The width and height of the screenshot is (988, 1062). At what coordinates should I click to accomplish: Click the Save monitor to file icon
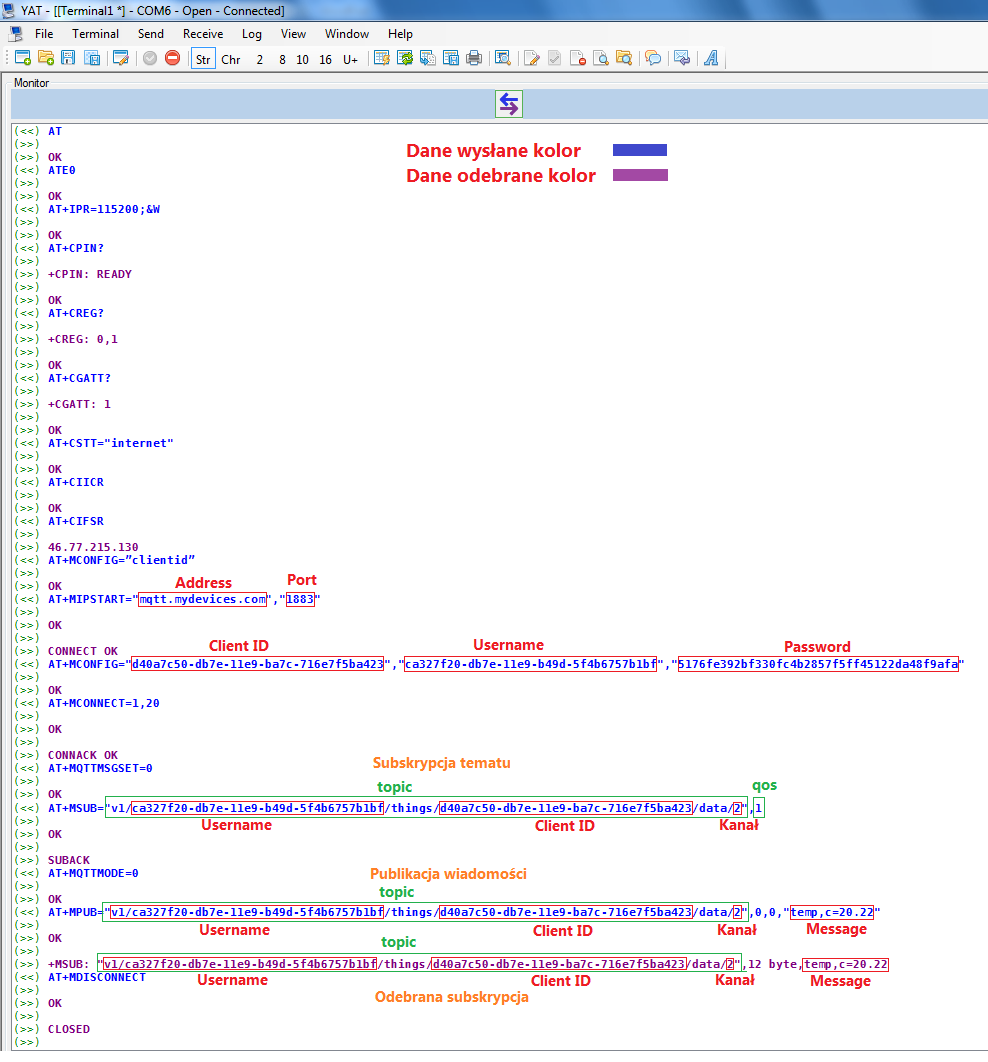[x=451, y=58]
